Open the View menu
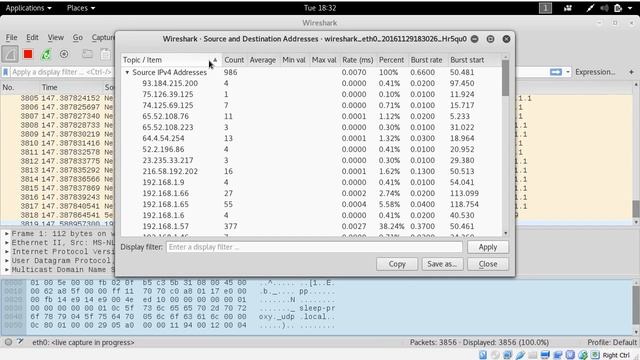 (56, 38)
